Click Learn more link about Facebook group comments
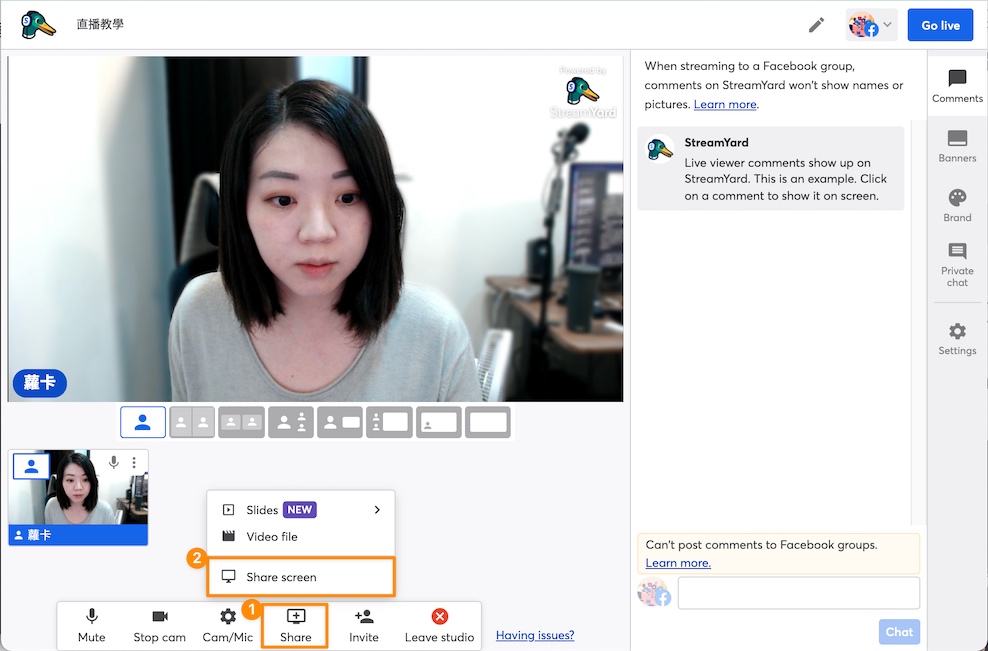The width and height of the screenshot is (988, 651). coord(725,105)
